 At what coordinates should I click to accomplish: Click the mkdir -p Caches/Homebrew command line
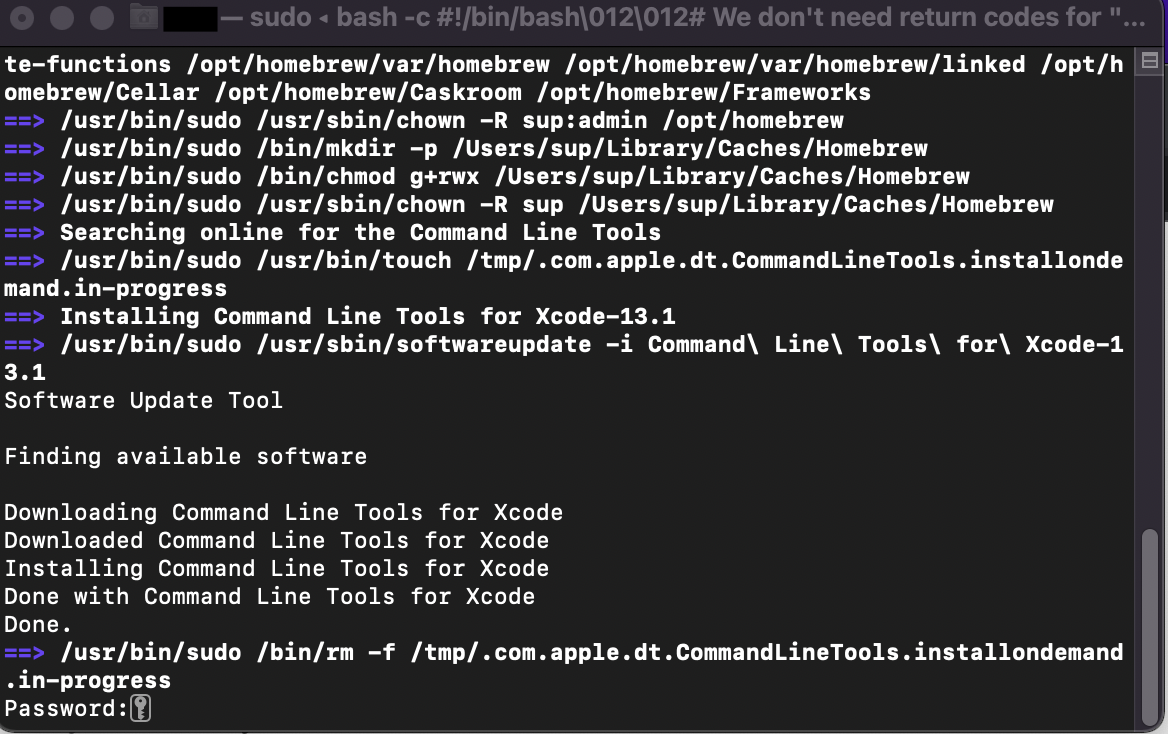(493, 149)
